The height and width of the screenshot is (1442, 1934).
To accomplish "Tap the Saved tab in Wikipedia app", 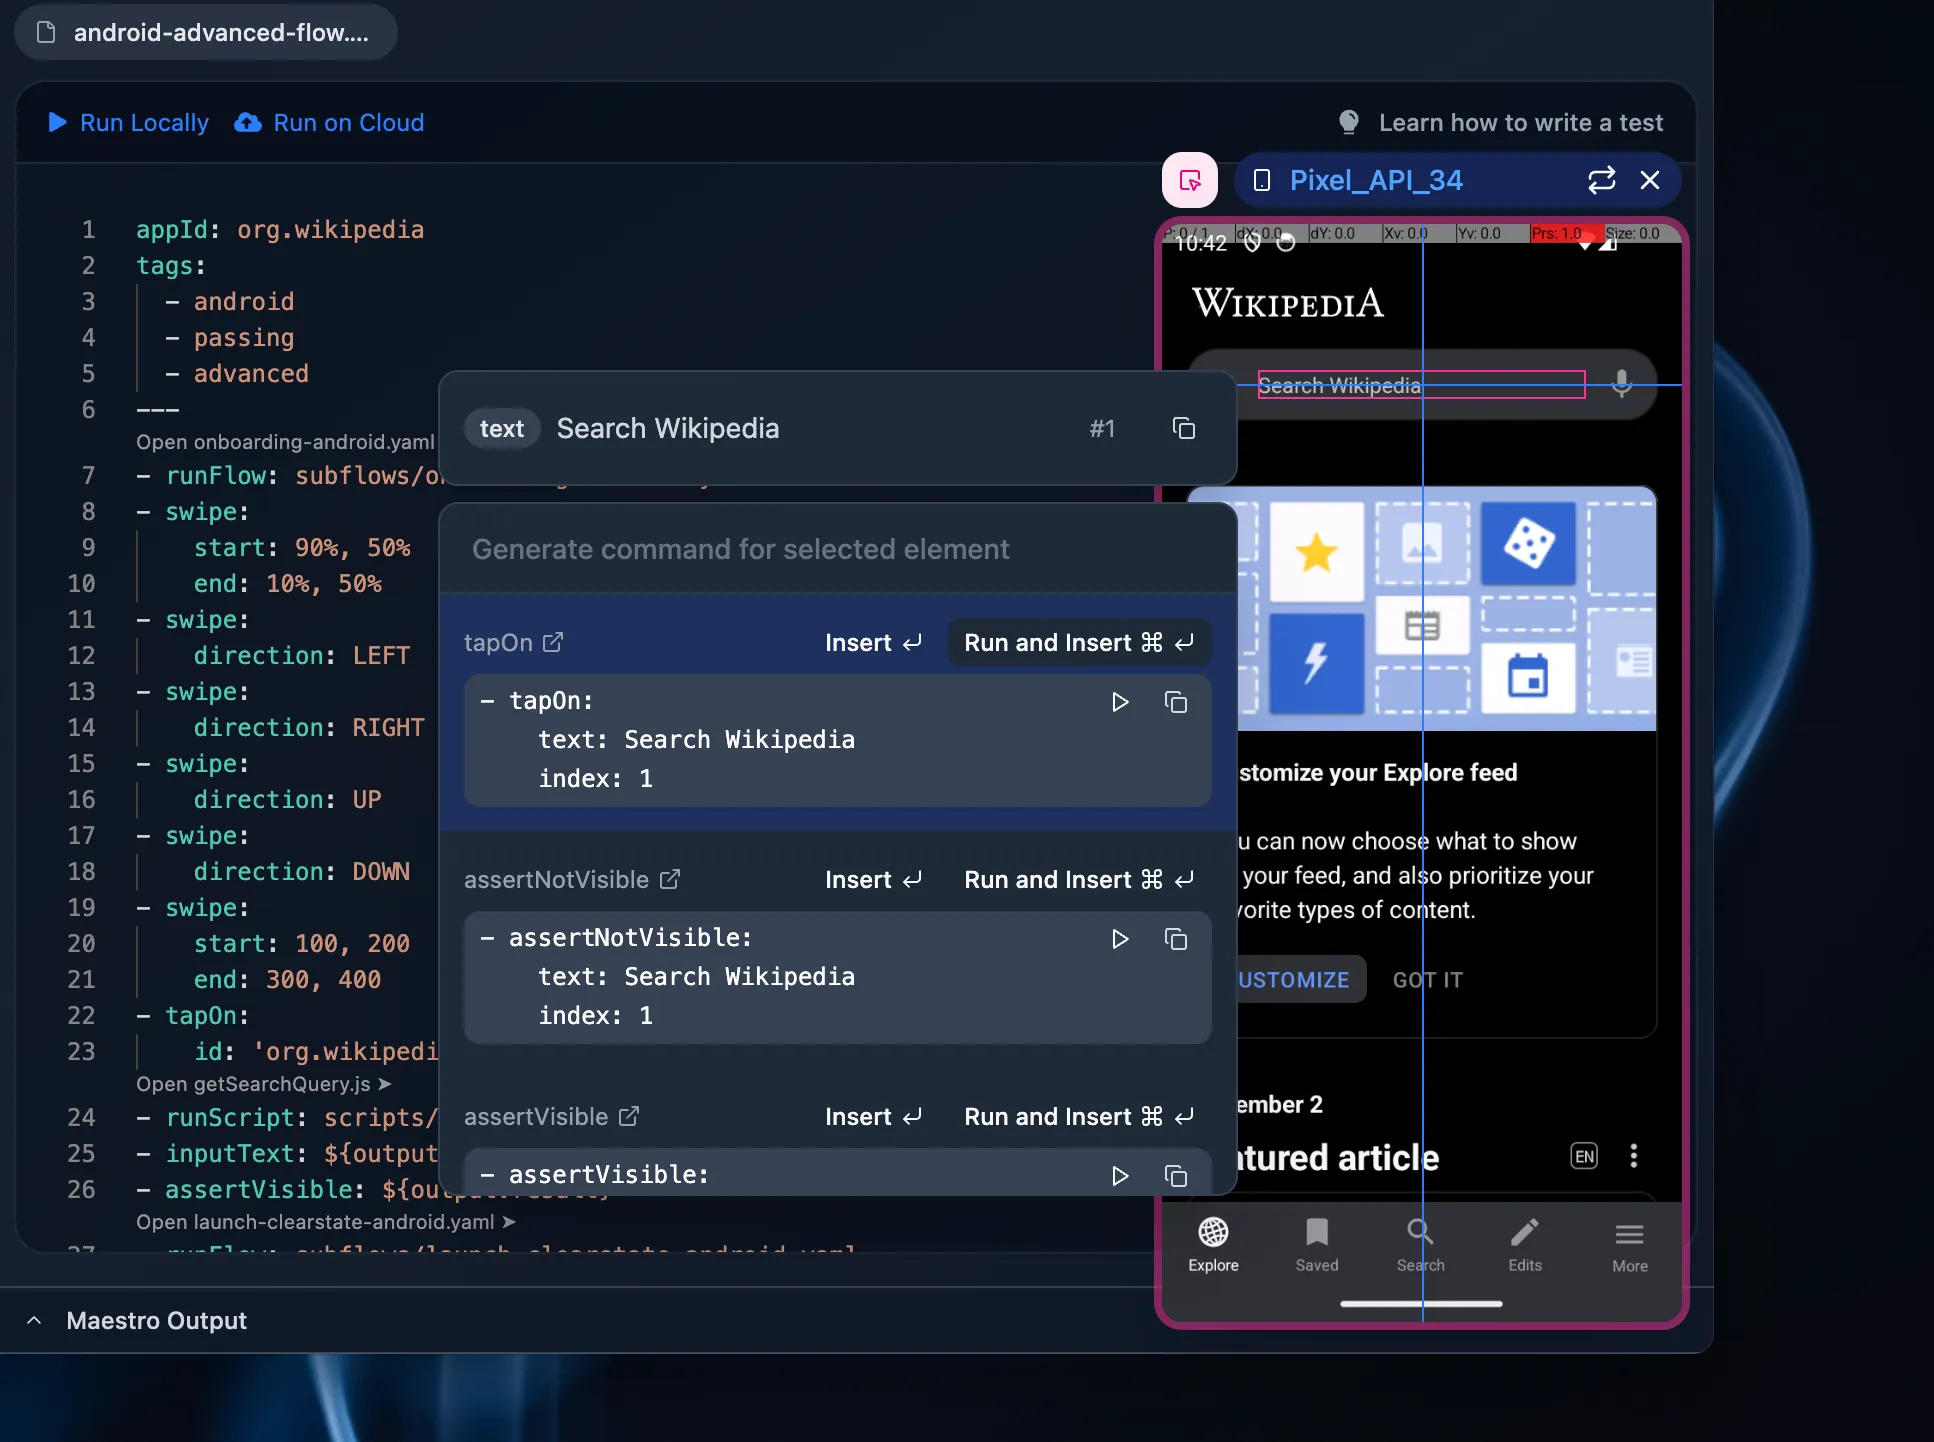I will pos(1317,1245).
